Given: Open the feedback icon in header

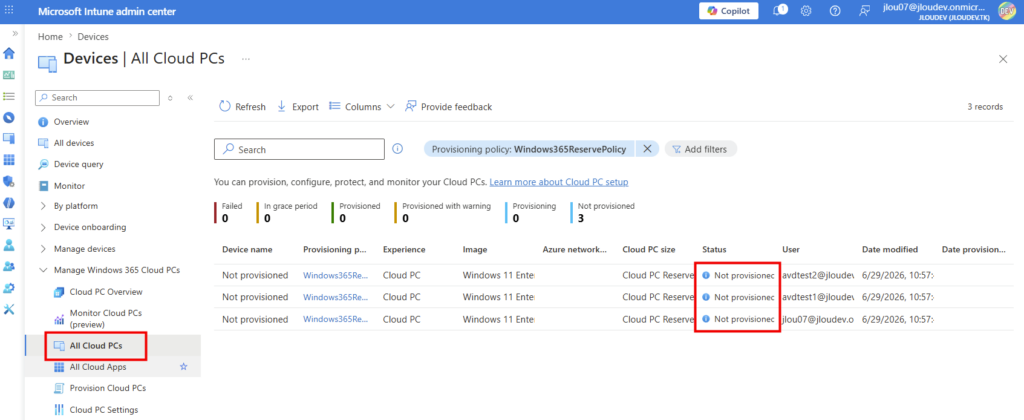Looking at the screenshot, I should tap(865, 11).
